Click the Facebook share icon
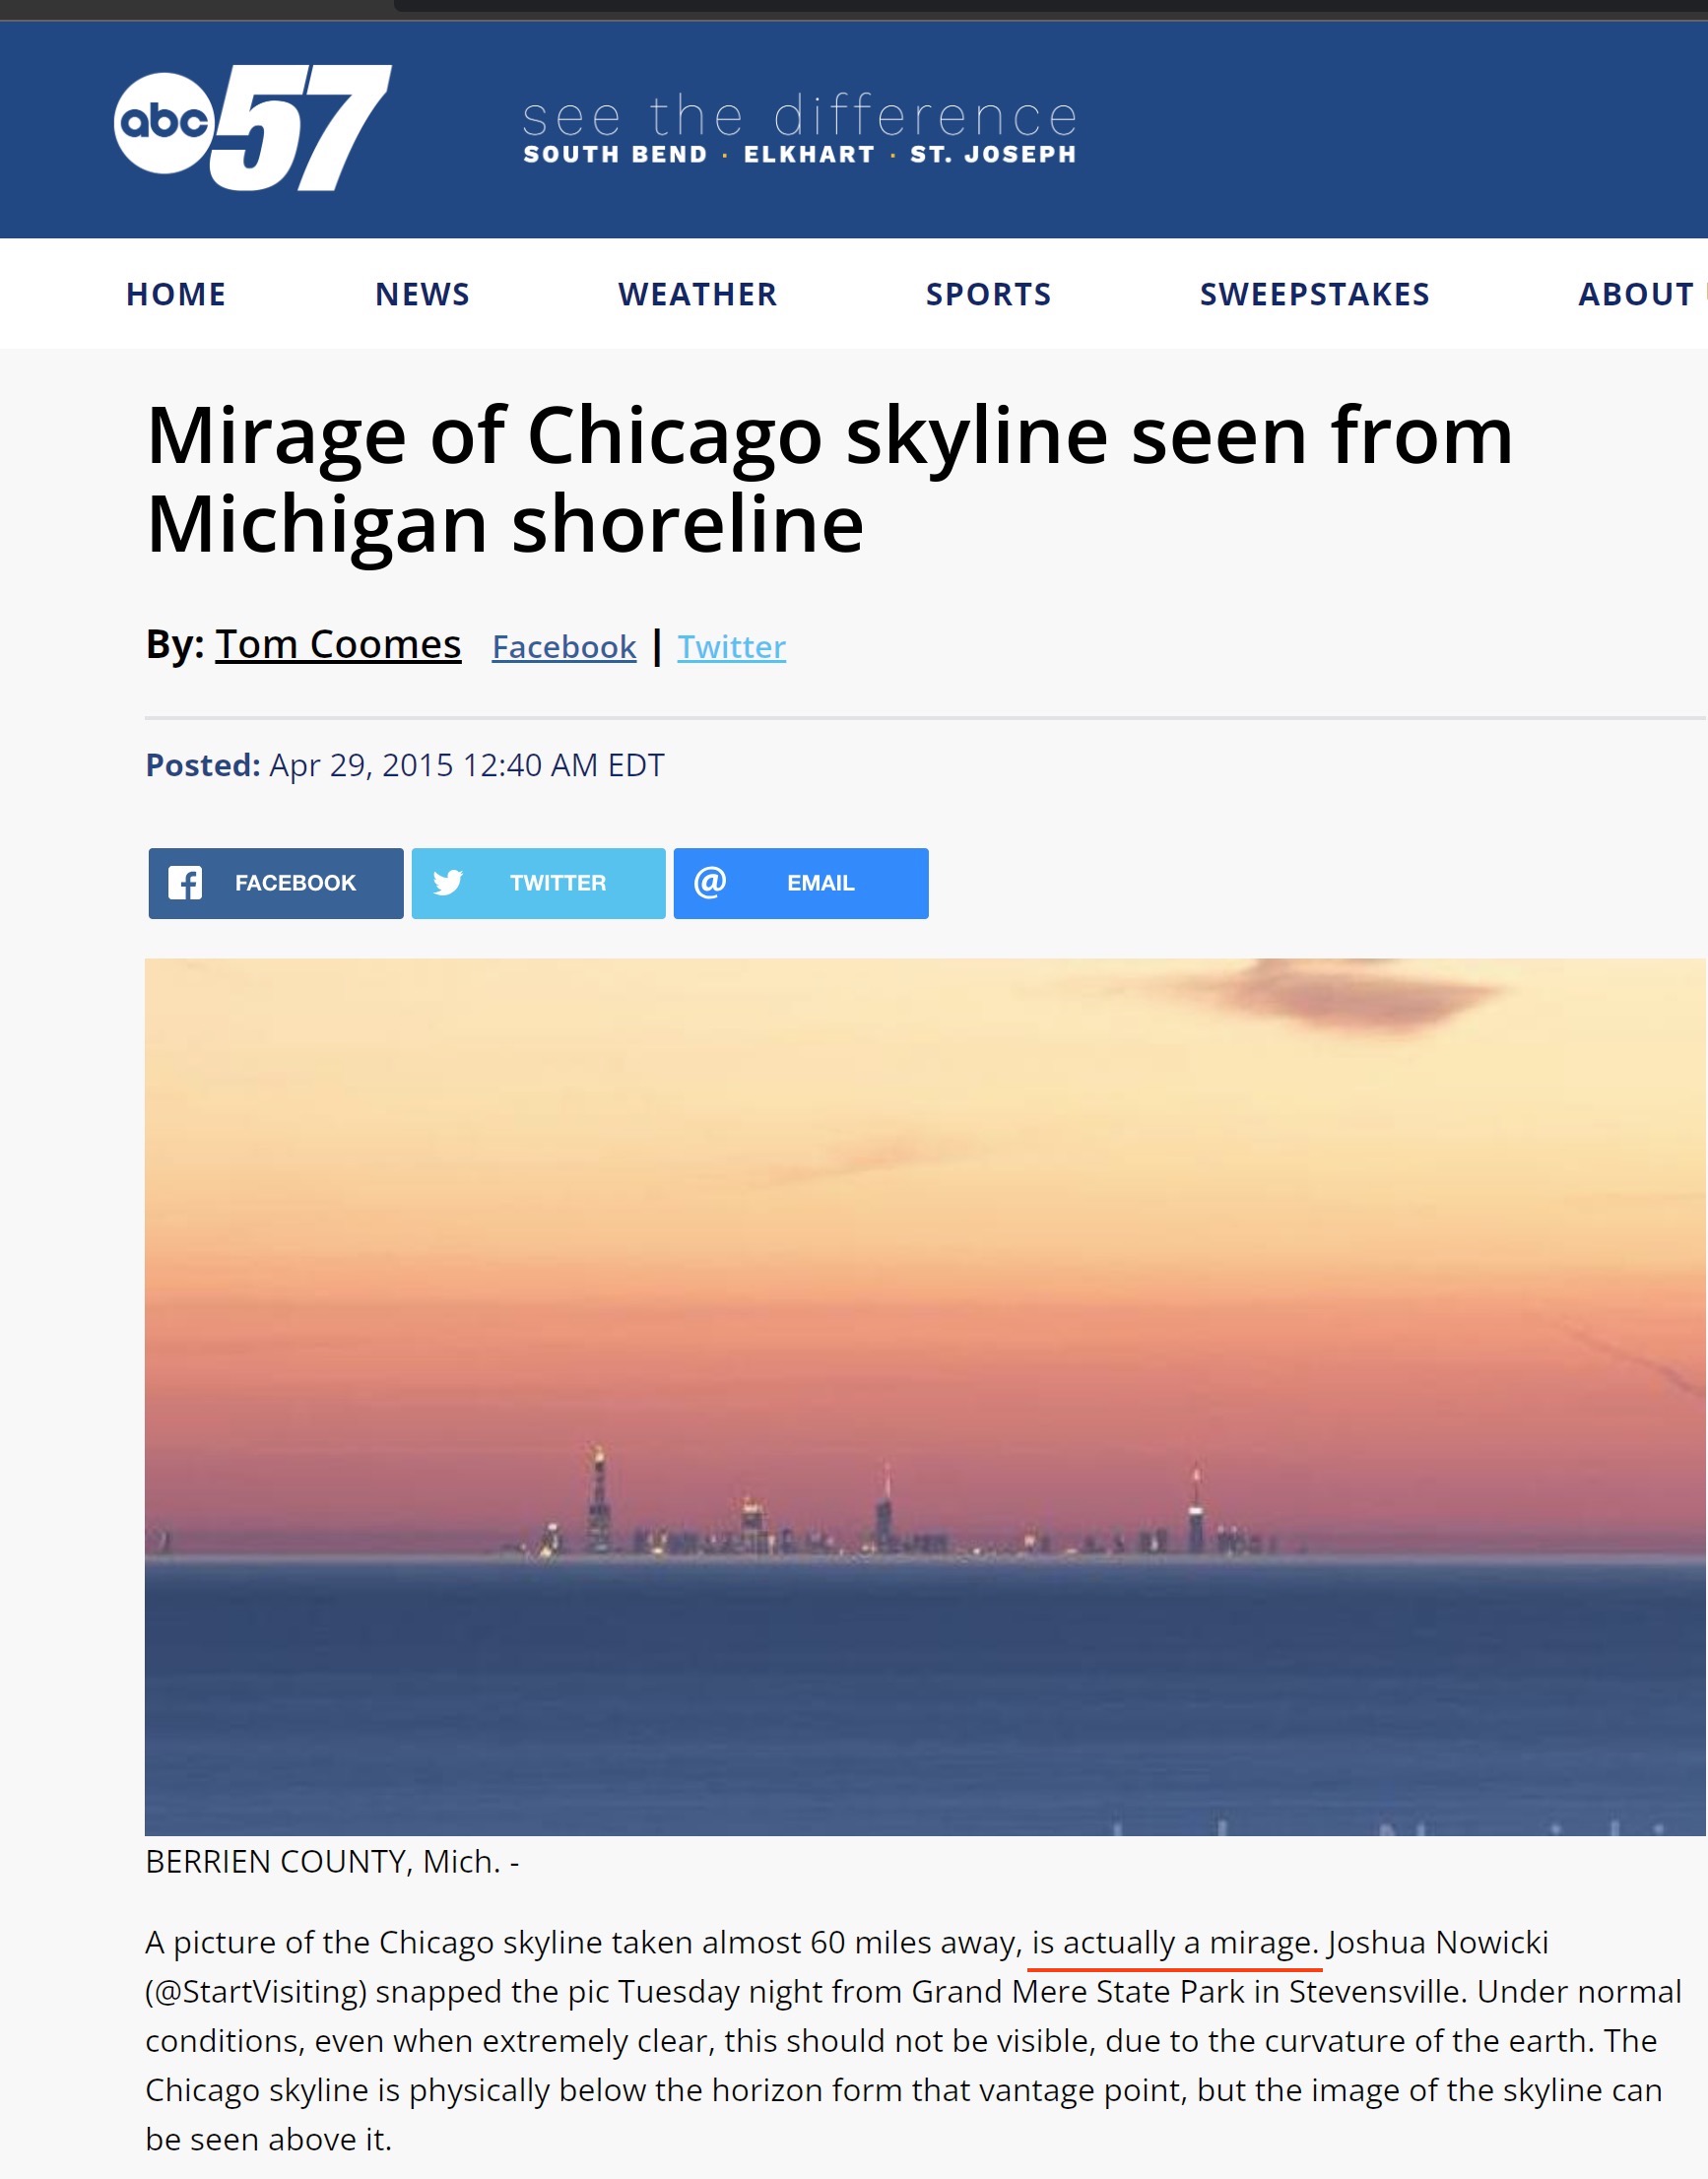 coord(185,883)
